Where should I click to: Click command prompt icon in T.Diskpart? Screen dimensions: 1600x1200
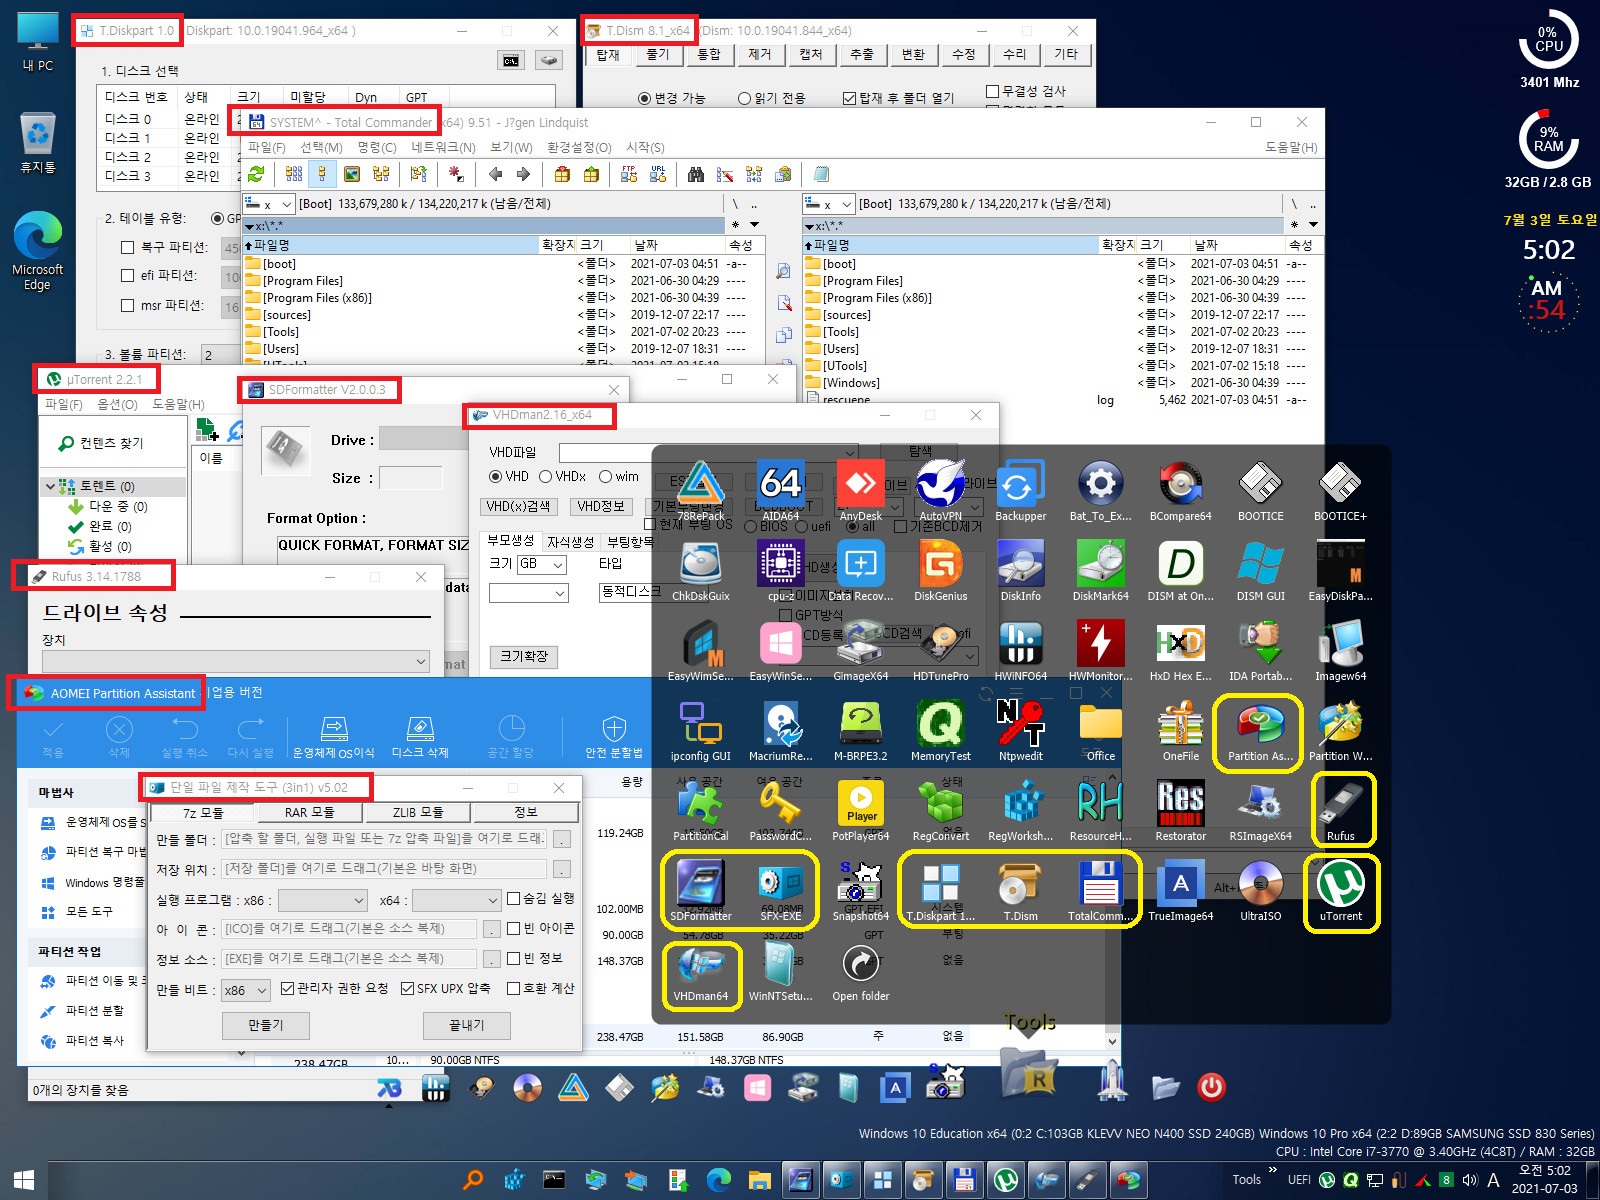pos(511,61)
